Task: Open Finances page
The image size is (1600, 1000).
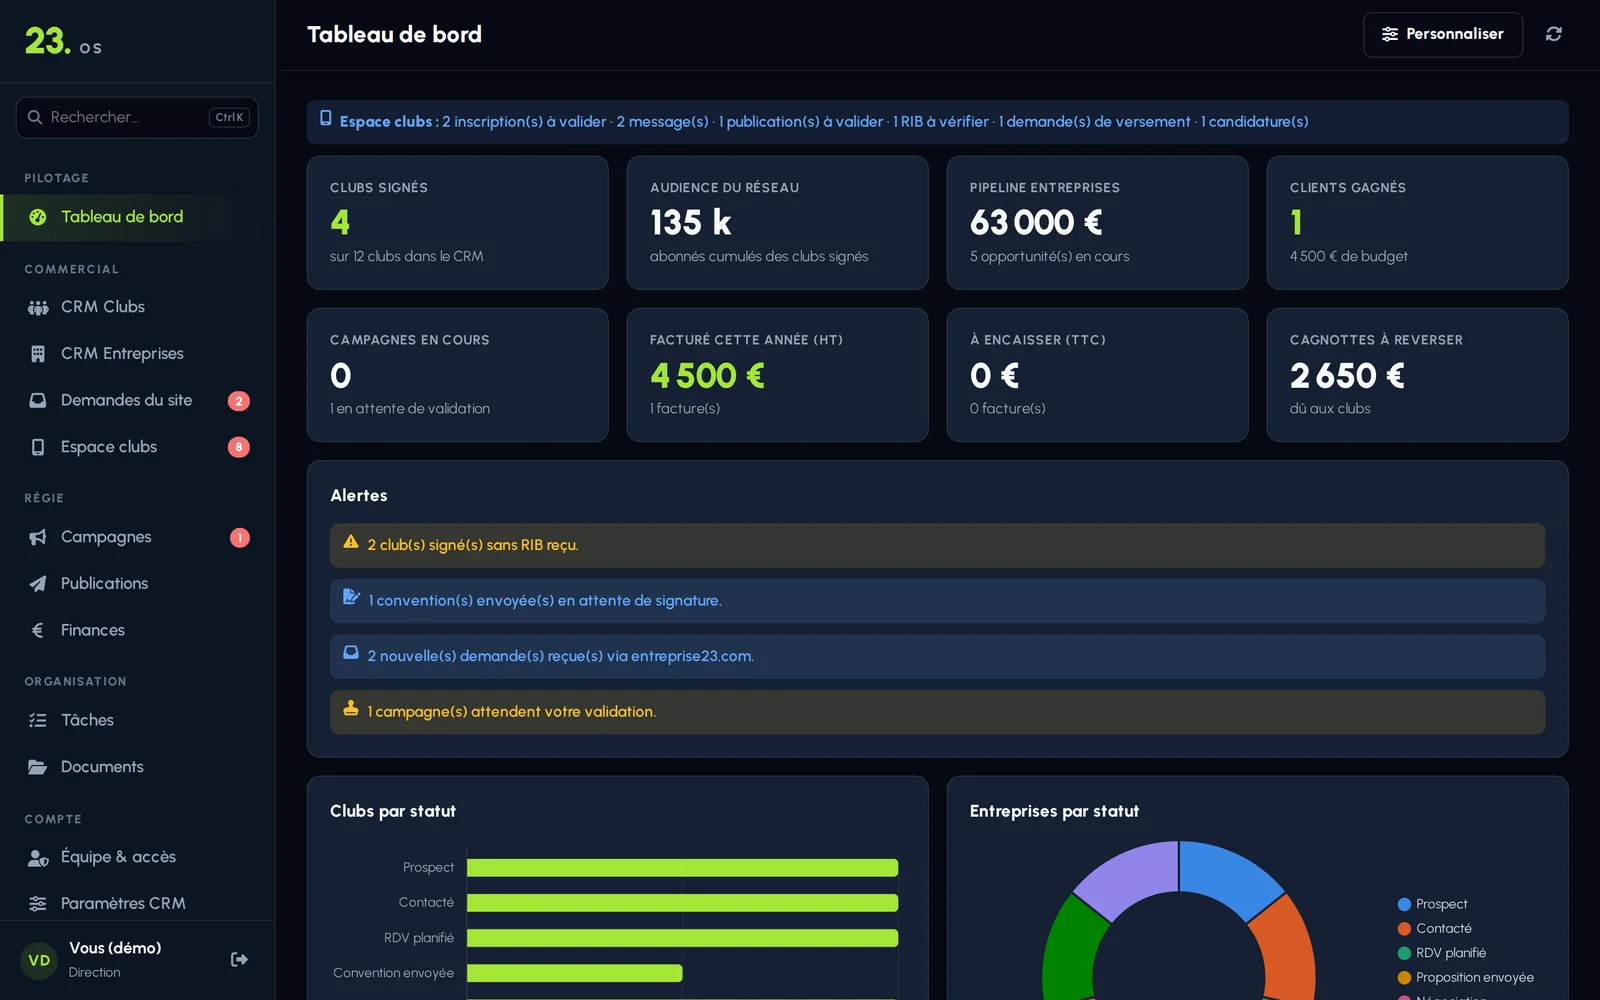Action: (x=138, y=630)
